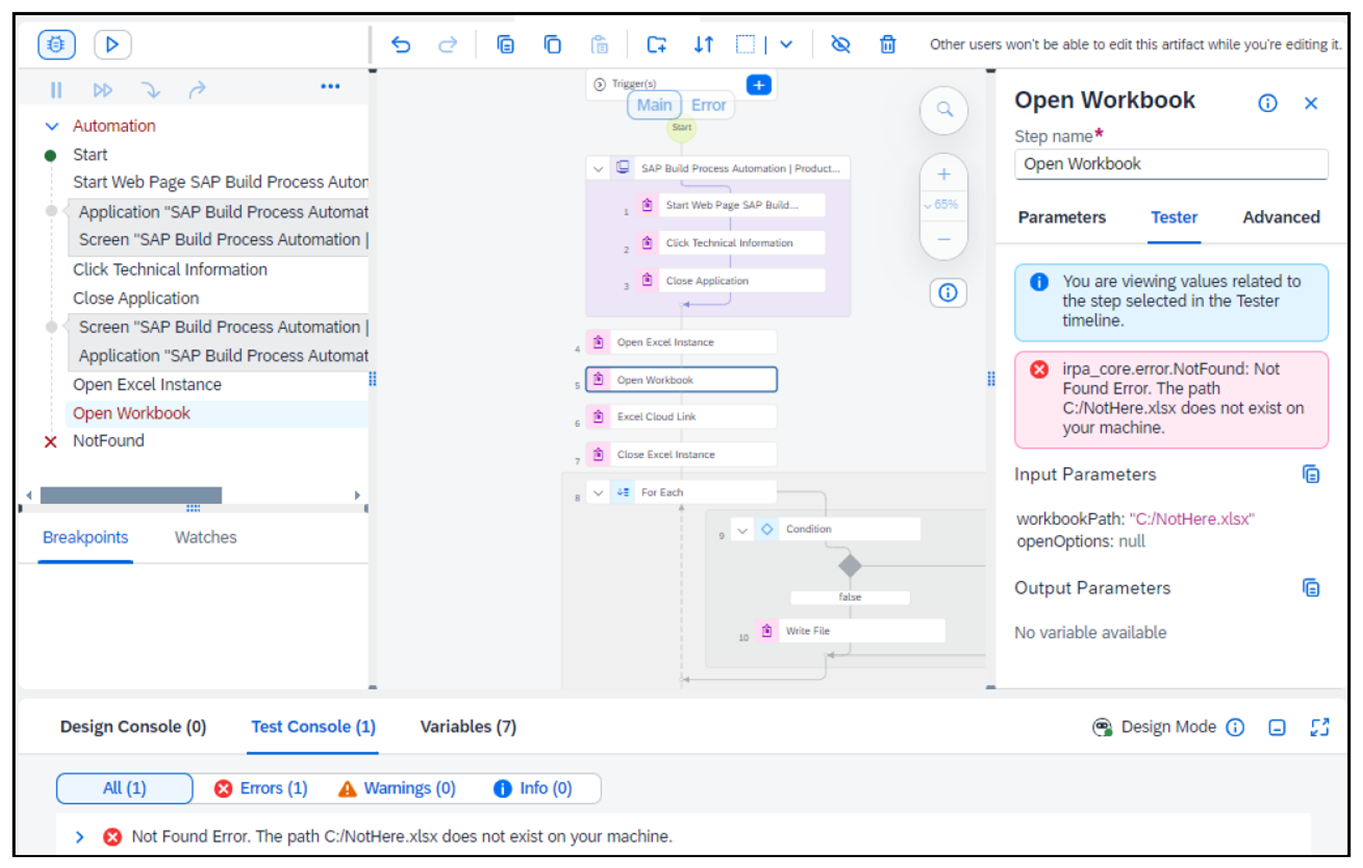Click the add group toolbar icon
1363x868 pixels.
656,45
